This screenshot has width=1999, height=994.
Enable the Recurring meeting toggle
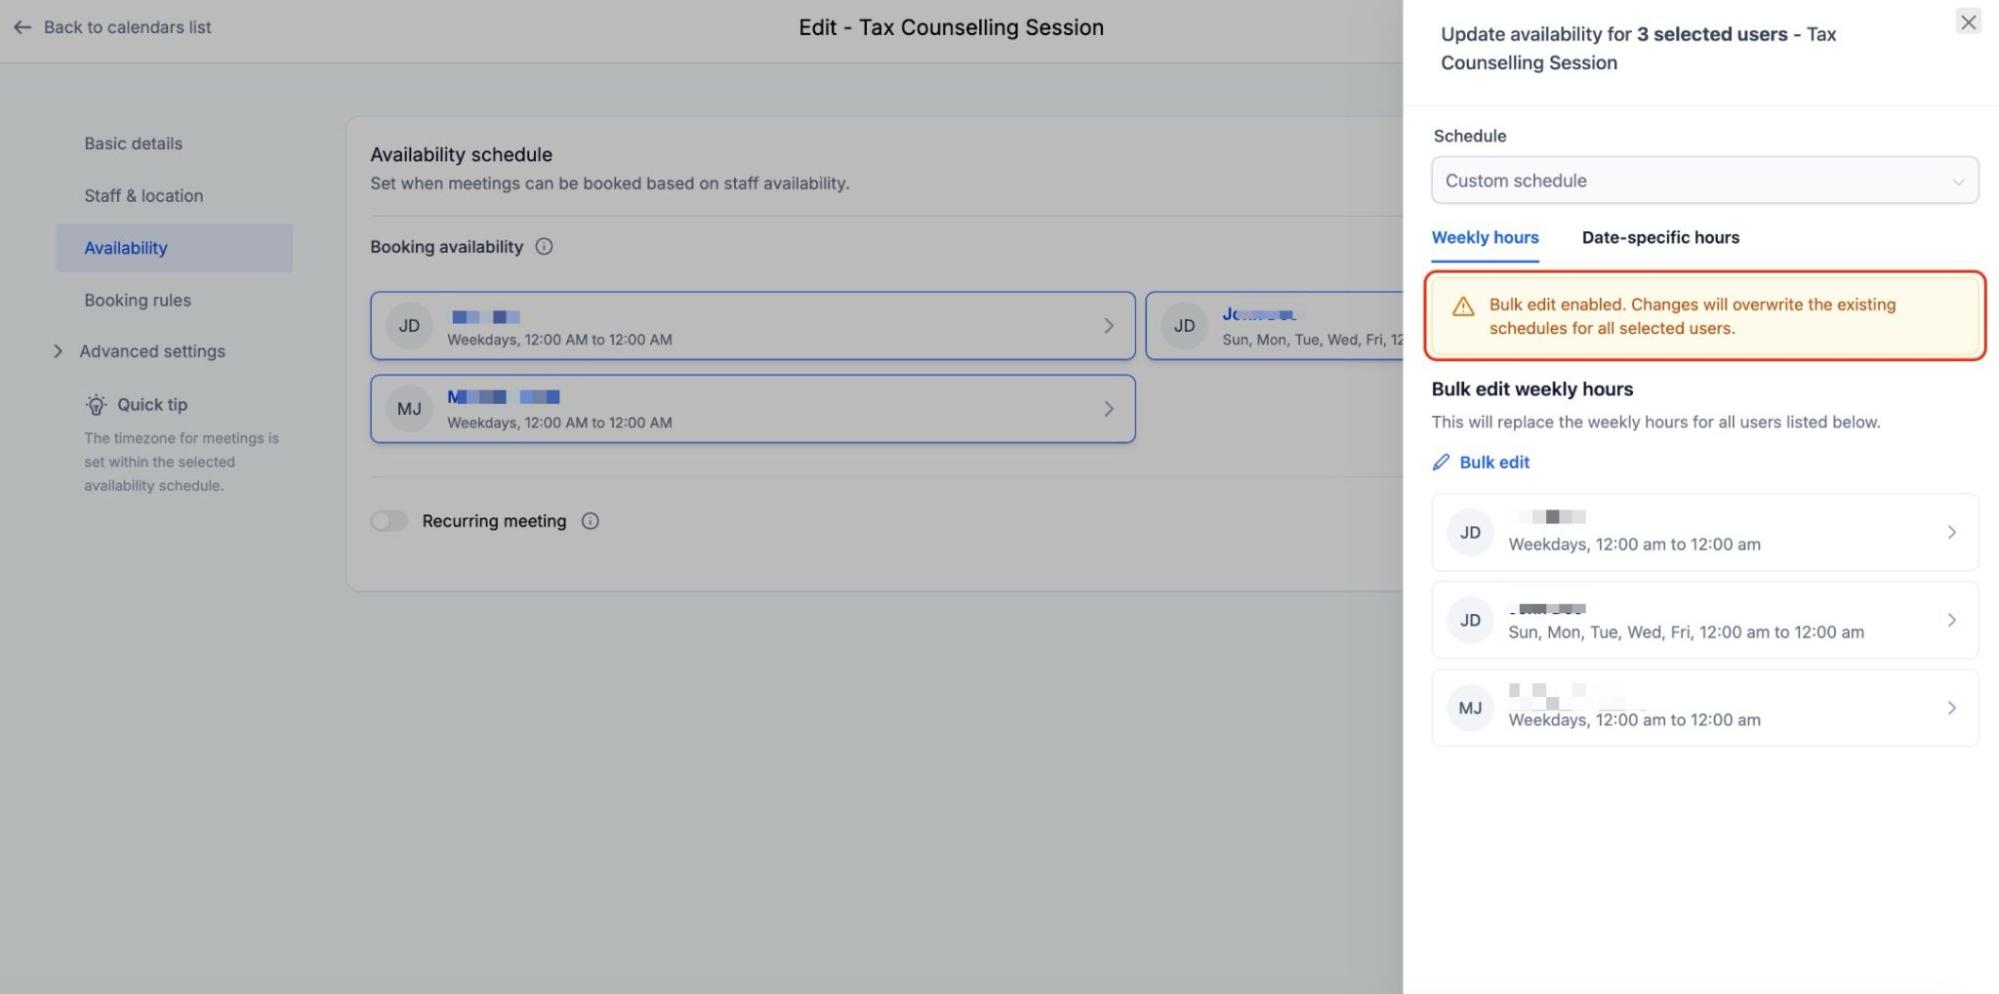point(389,521)
